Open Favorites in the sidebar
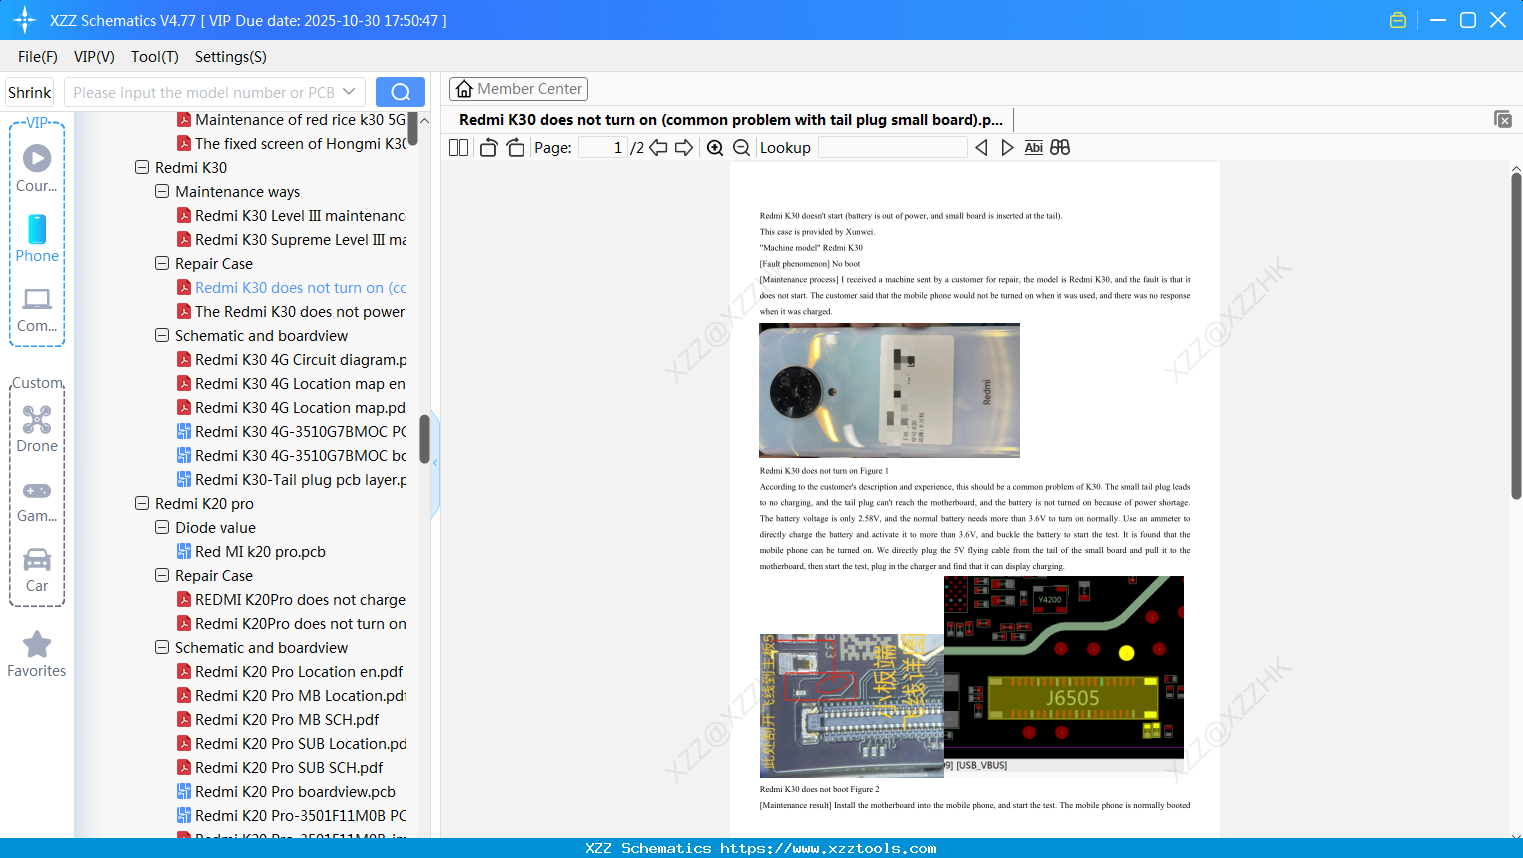The image size is (1523, 858). pos(37,654)
